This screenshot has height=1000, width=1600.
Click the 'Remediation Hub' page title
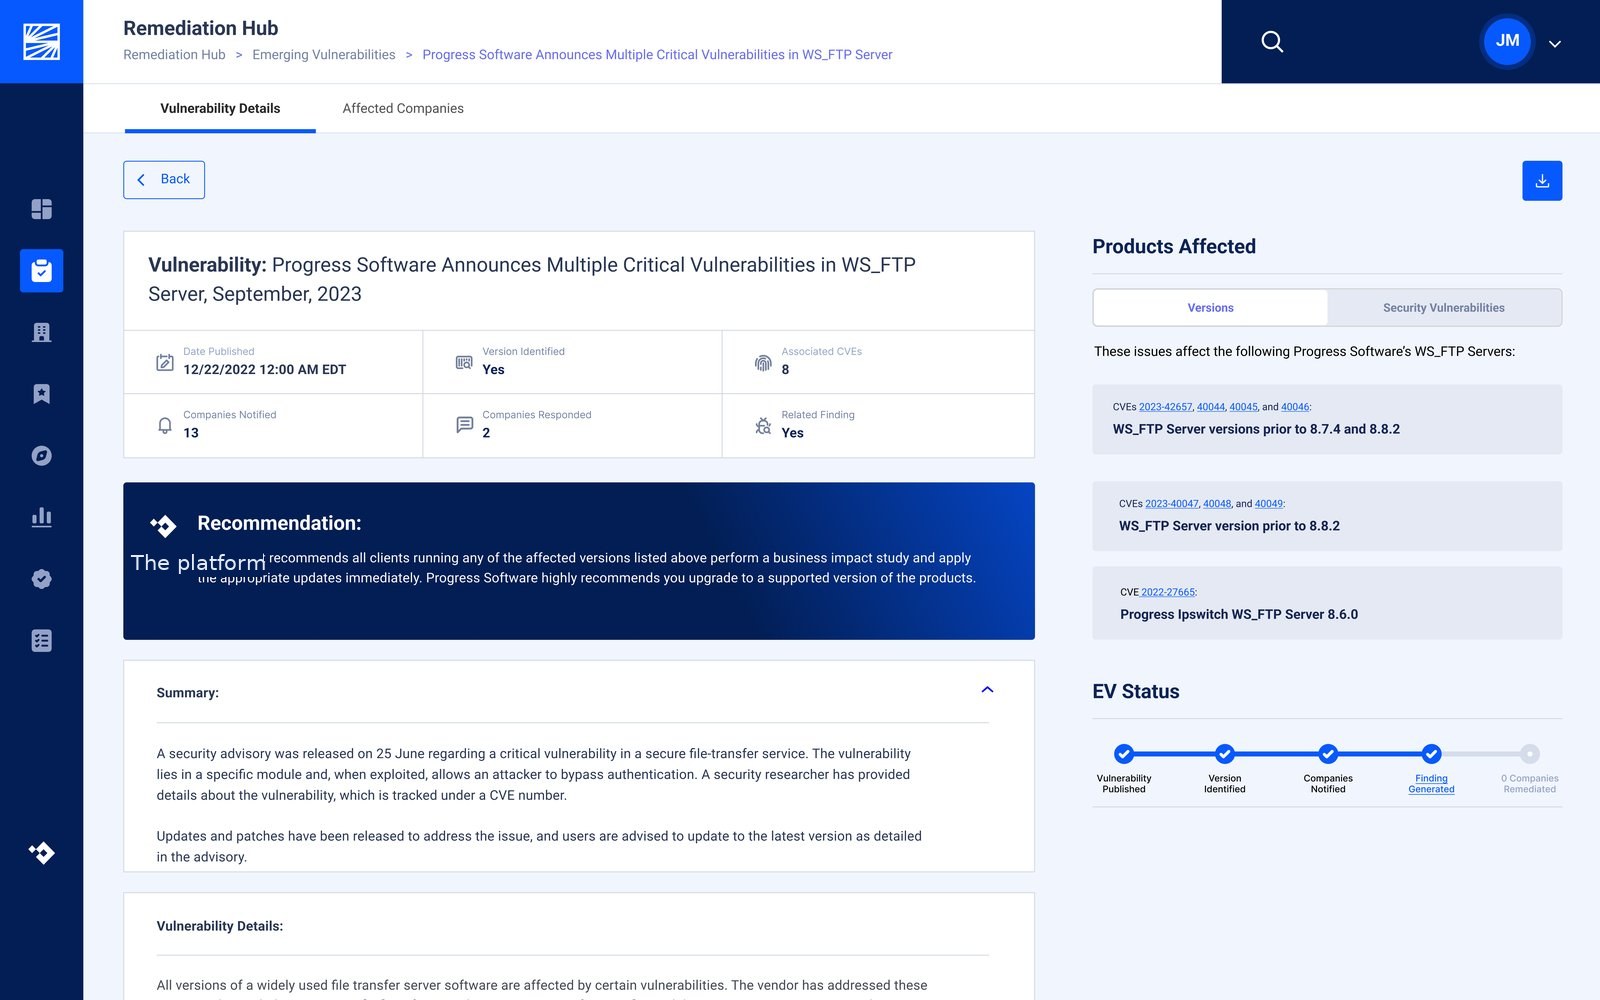coord(201,28)
